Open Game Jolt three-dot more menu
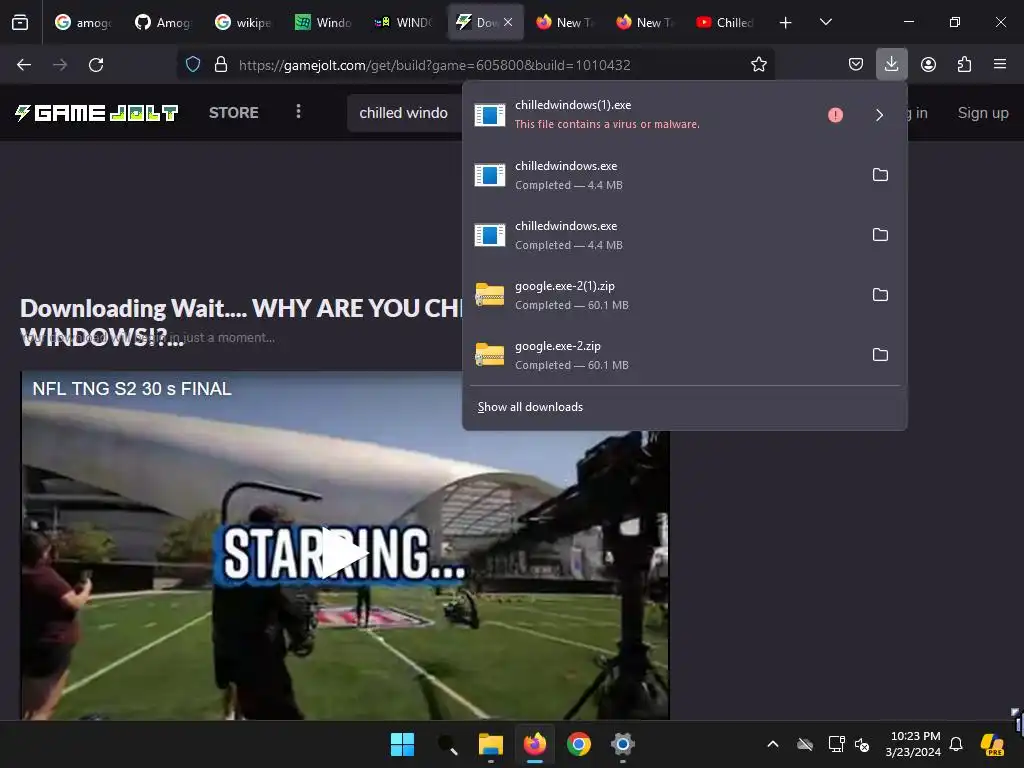Screen dimensions: 1024x768 tap(298, 112)
